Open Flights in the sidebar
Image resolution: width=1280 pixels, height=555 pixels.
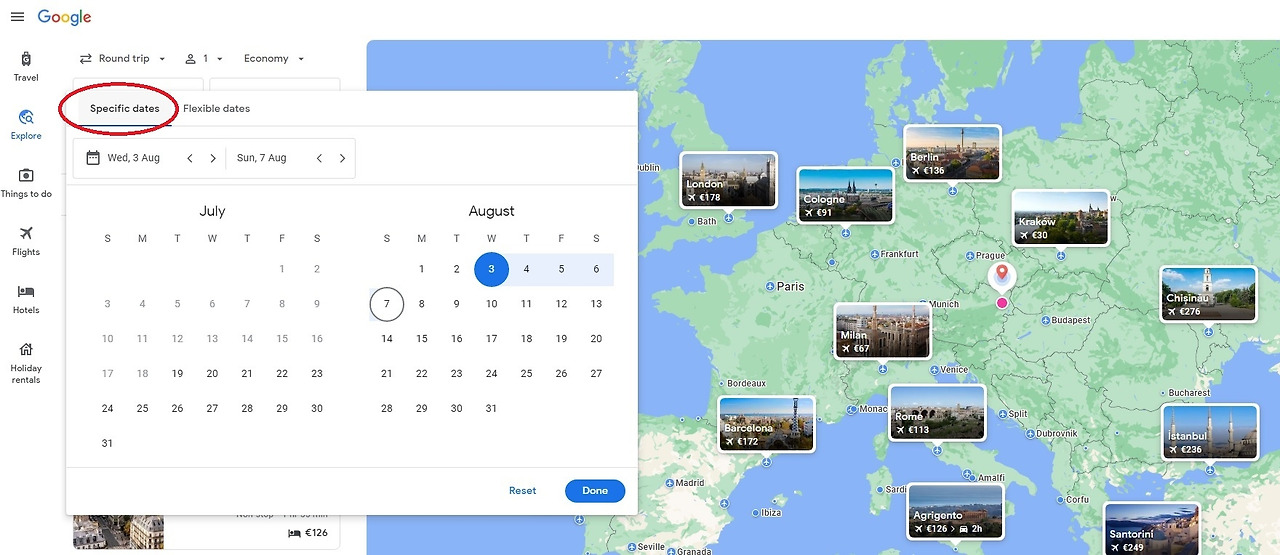[x=26, y=241]
